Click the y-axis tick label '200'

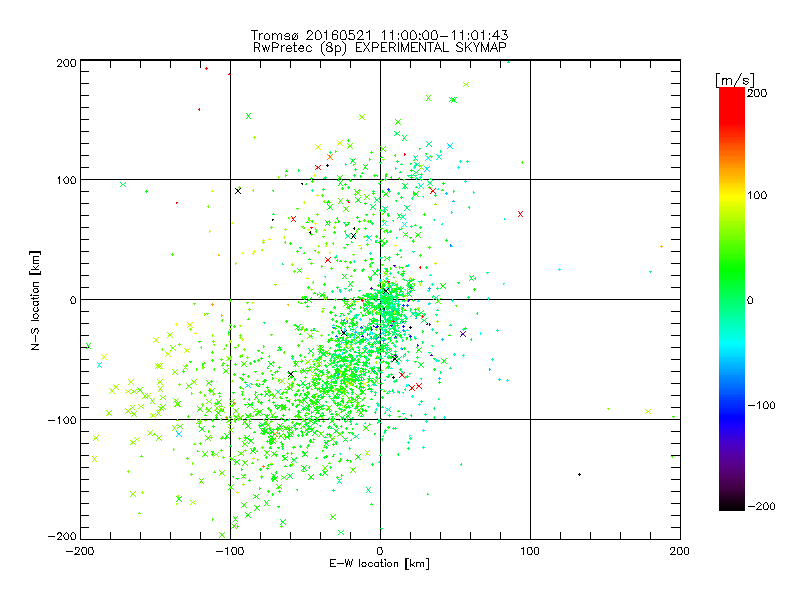point(67,63)
